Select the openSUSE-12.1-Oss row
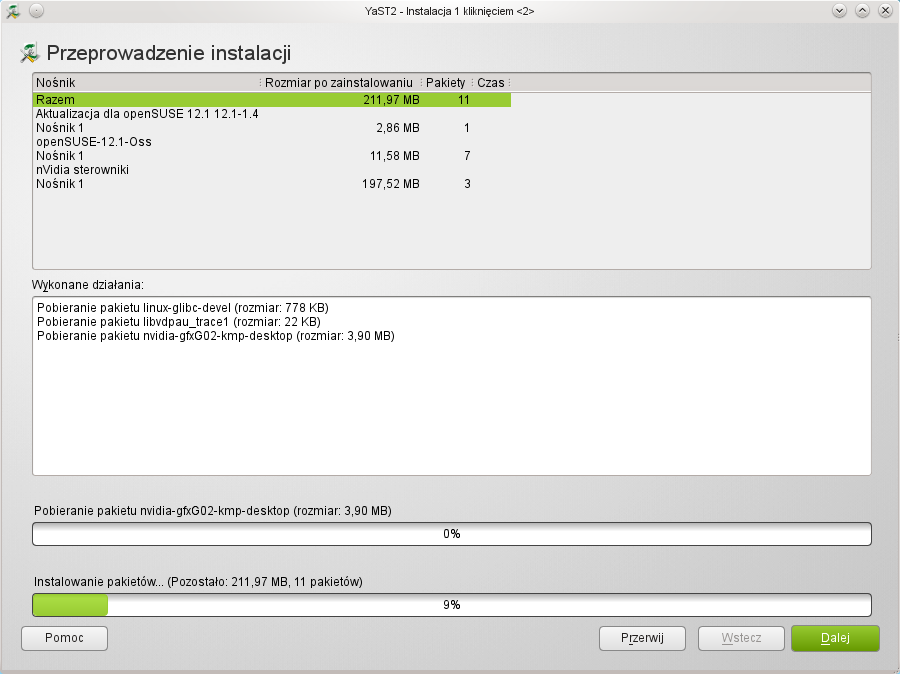The height and width of the screenshot is (674, 900). point(272,142)
